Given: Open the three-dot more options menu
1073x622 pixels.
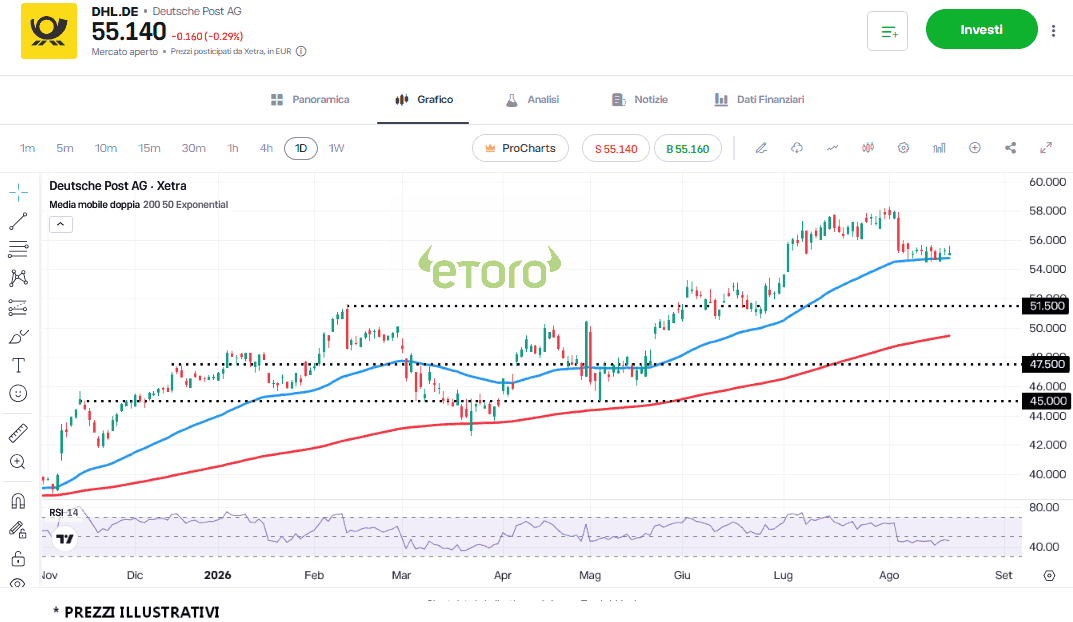Looking at the screenshot, I should point(1053,31).
